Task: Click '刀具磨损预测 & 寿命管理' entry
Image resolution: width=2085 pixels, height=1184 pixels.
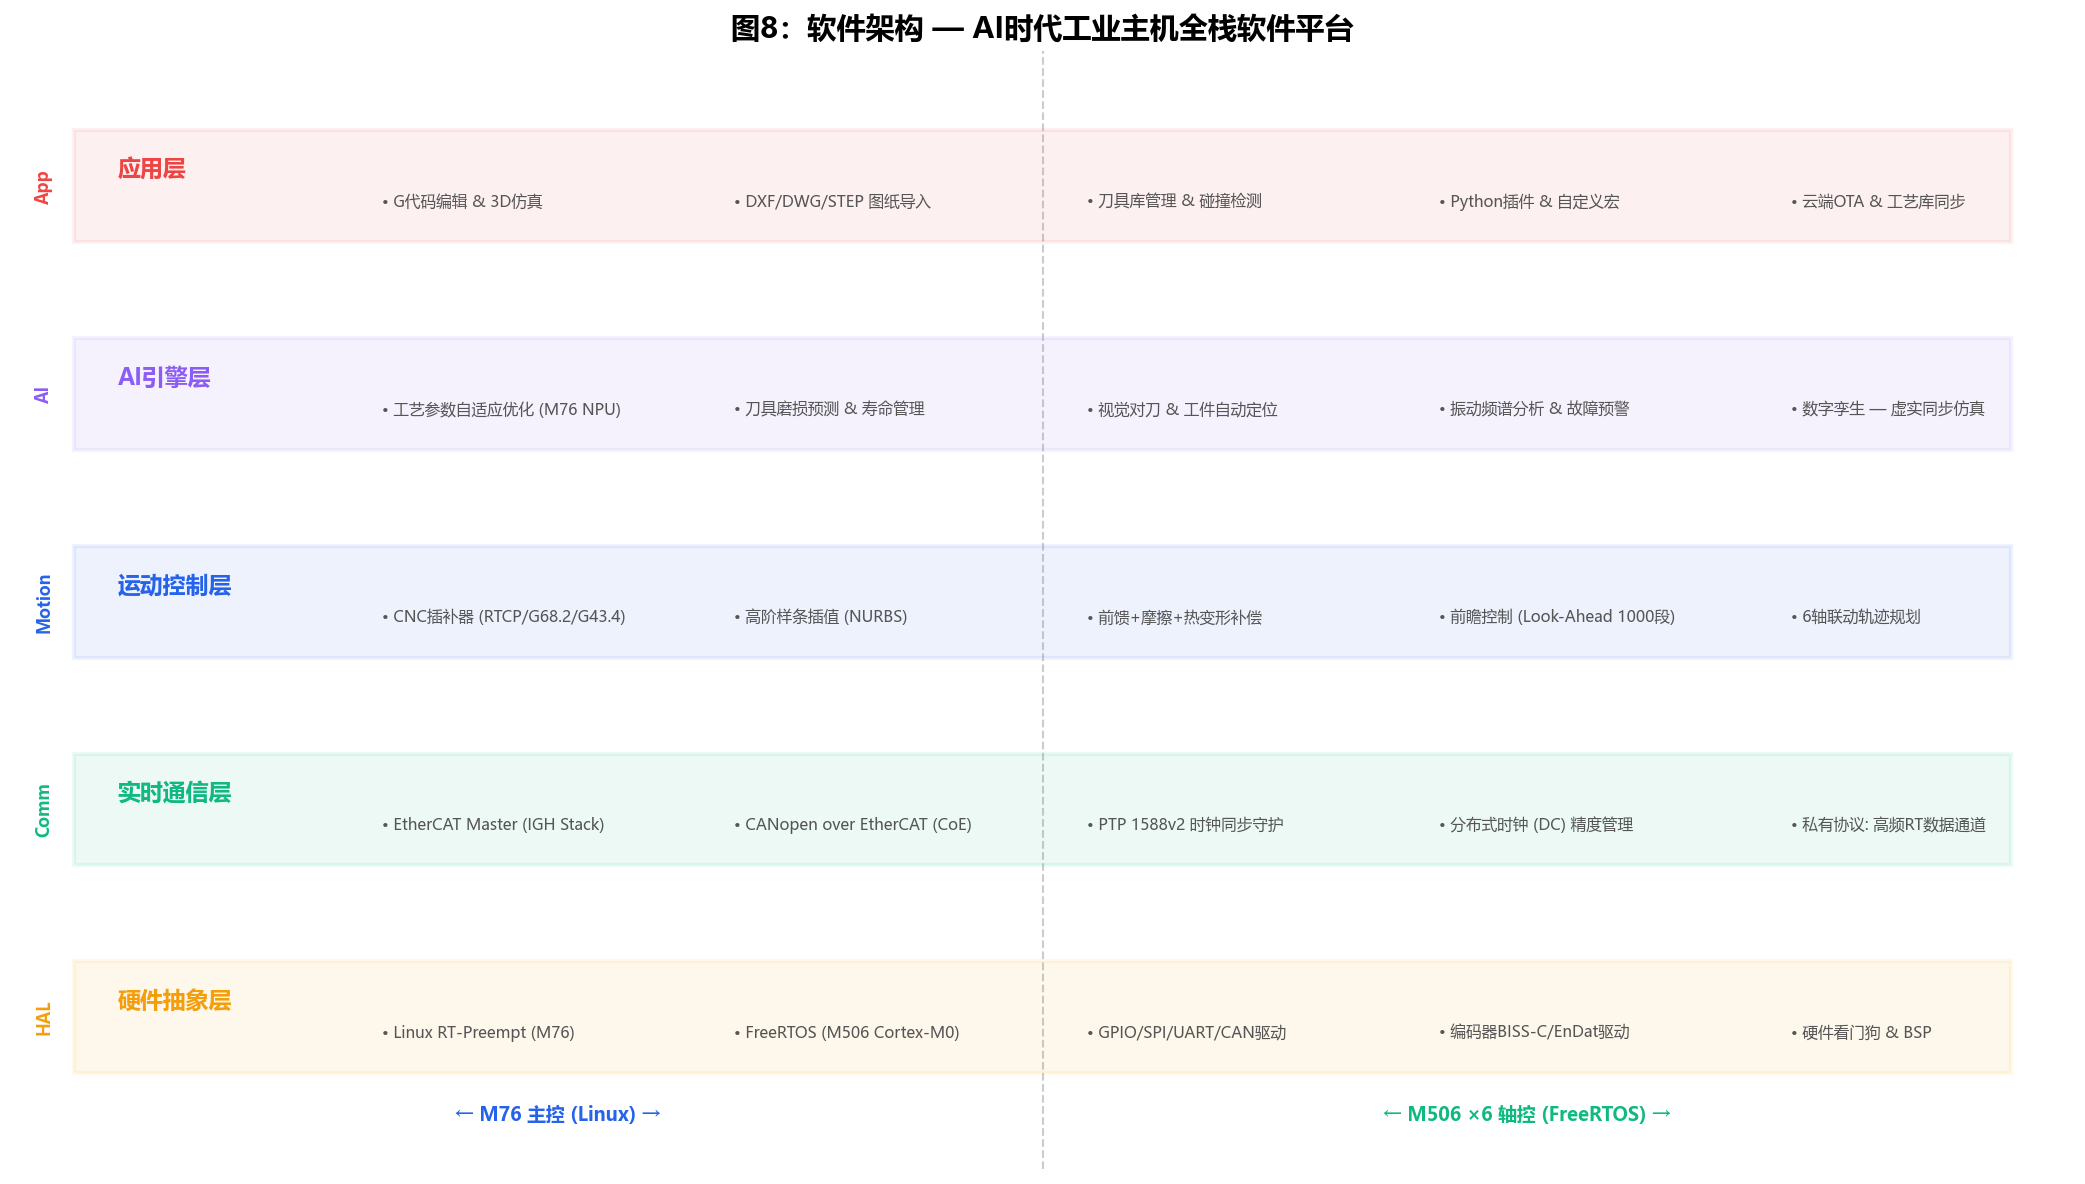Action: point(829,409)
